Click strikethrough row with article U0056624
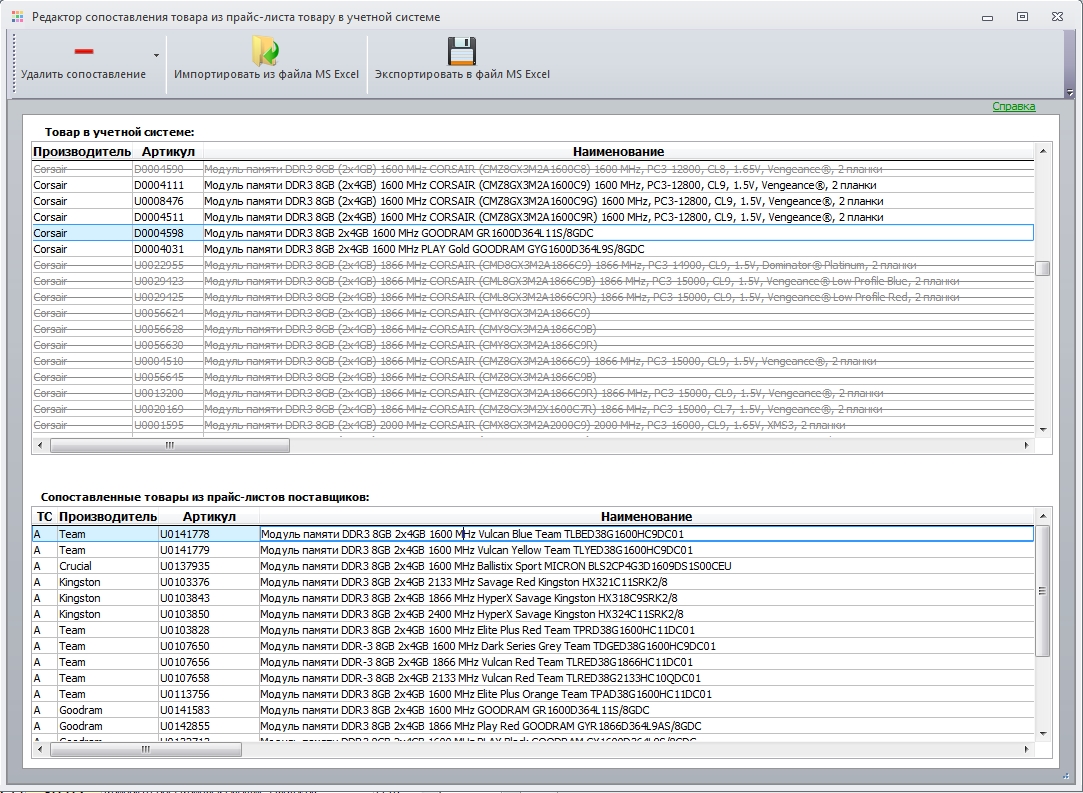 tap(533, 313)
